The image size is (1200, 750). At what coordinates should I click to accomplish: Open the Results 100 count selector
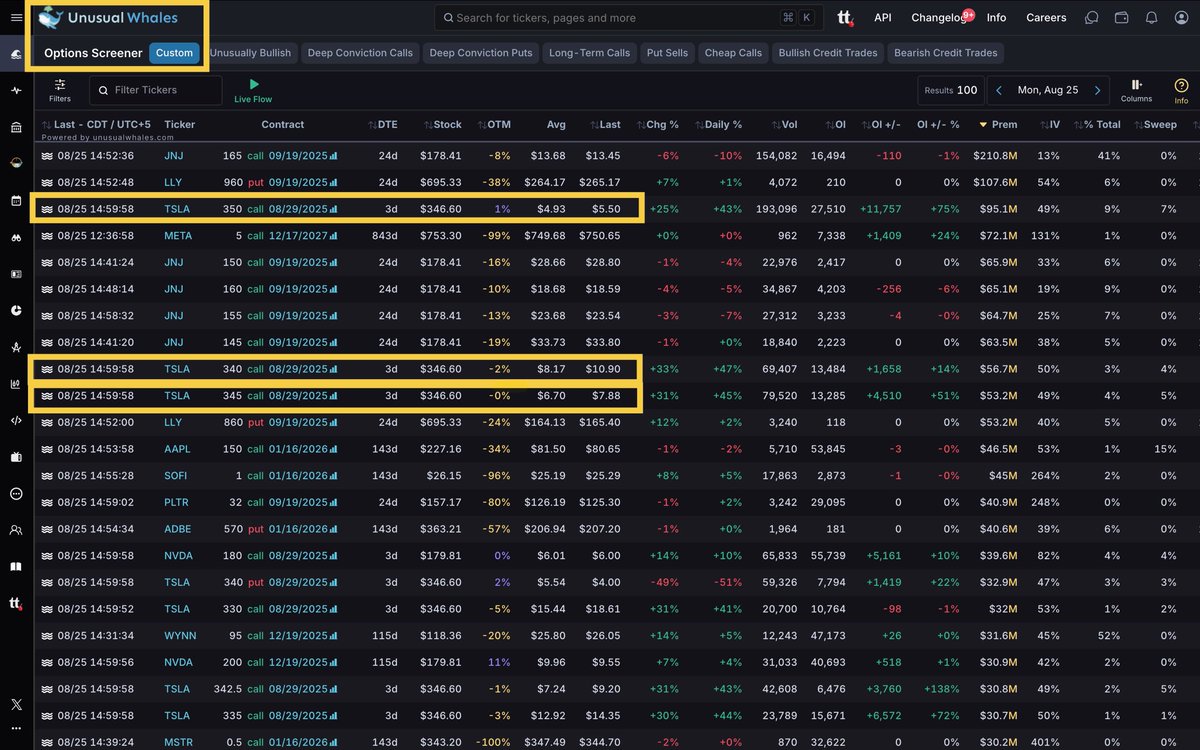click(x=951, y=90)
